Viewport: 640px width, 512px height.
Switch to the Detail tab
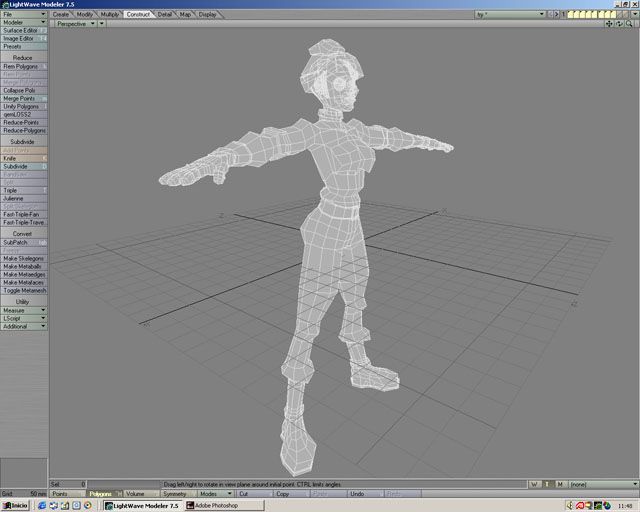coord(164,14)
